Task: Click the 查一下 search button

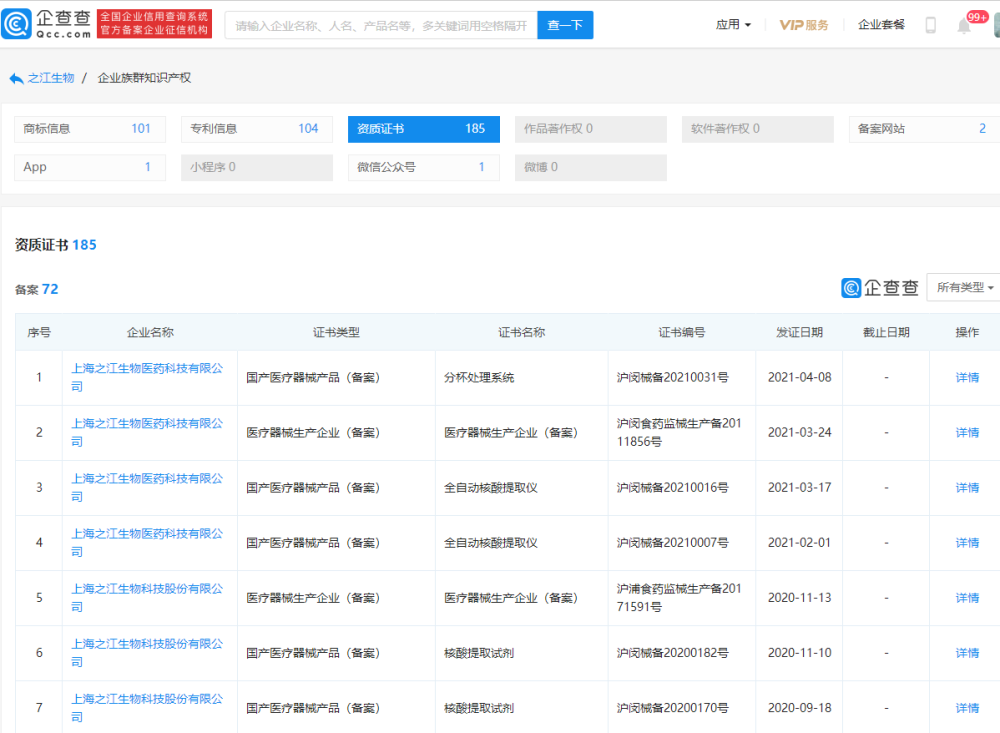Action: (565, 26)
